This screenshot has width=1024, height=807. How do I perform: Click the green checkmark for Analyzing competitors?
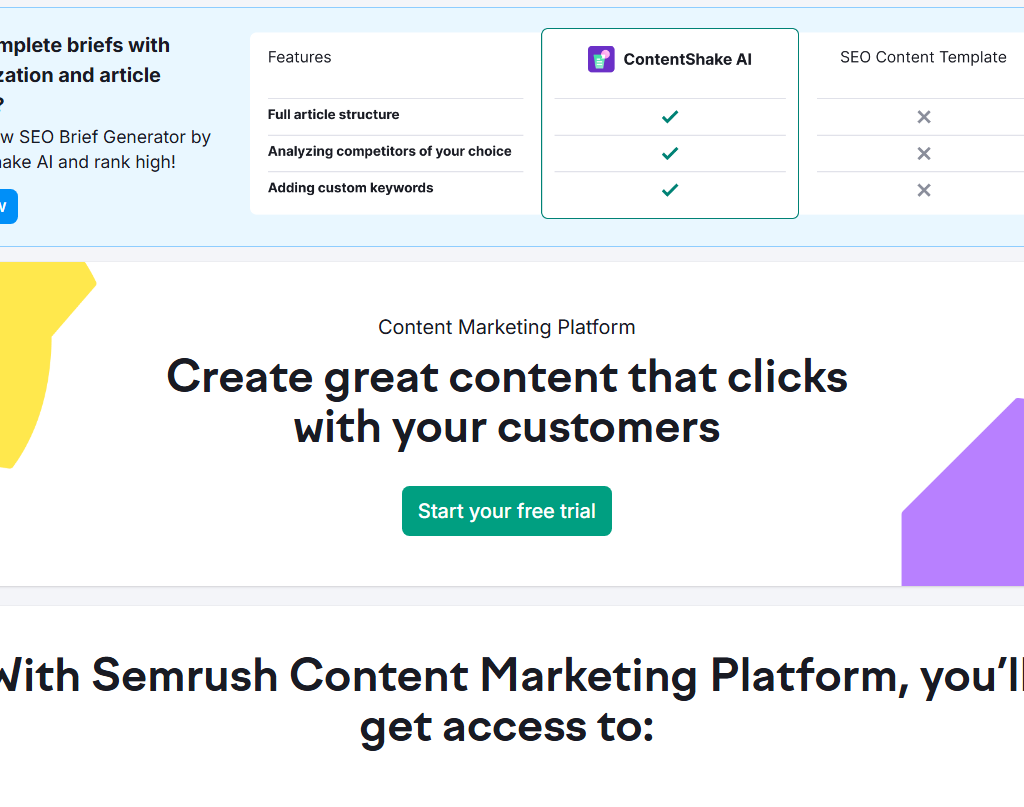tap(670, 153)
